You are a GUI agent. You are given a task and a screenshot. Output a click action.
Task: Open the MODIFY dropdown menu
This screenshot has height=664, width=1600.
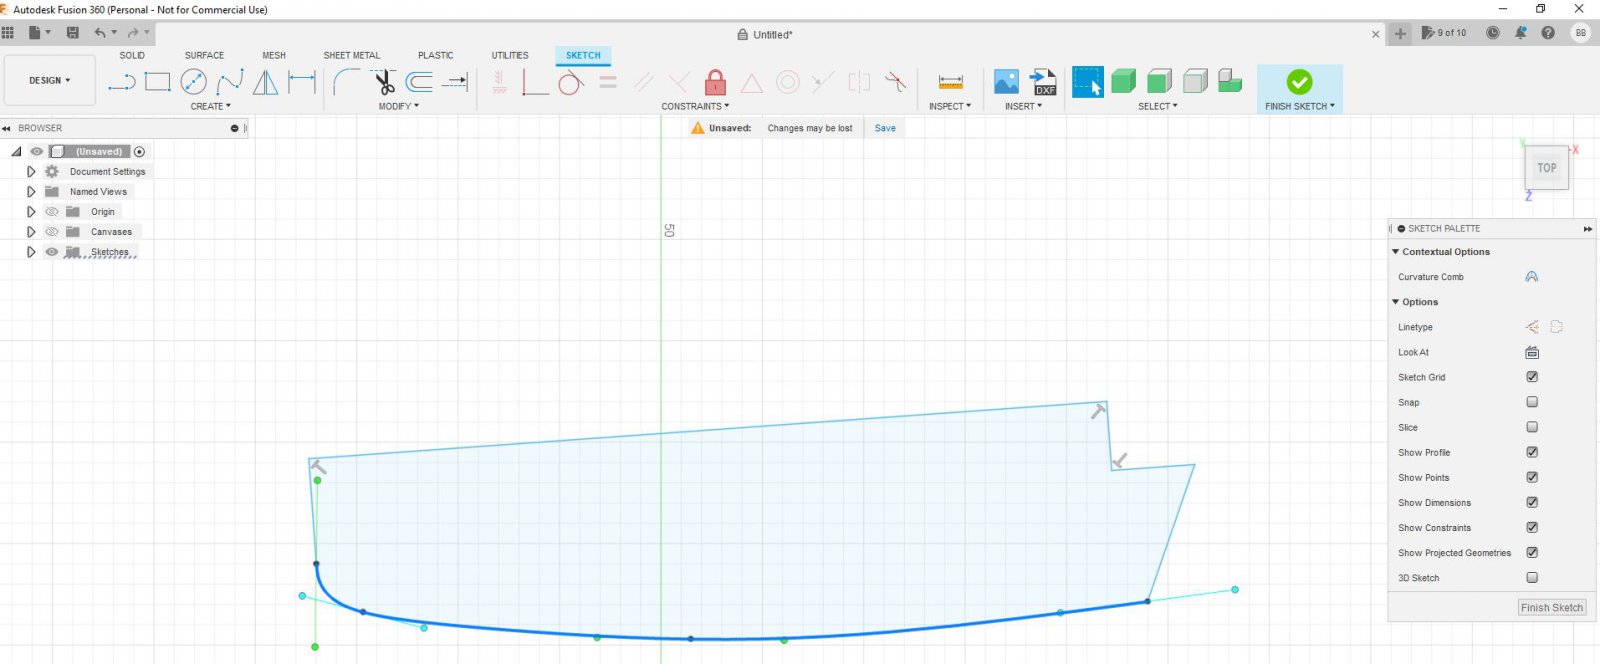(x=399, y=106)
